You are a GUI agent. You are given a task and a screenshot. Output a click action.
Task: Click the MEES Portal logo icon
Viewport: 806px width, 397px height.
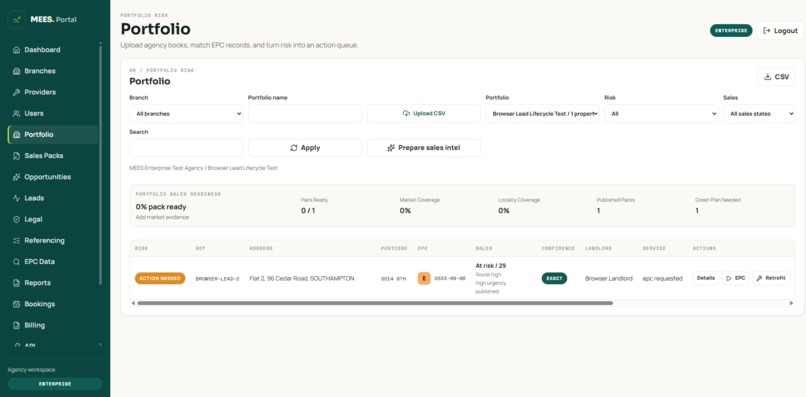(16, 20)
